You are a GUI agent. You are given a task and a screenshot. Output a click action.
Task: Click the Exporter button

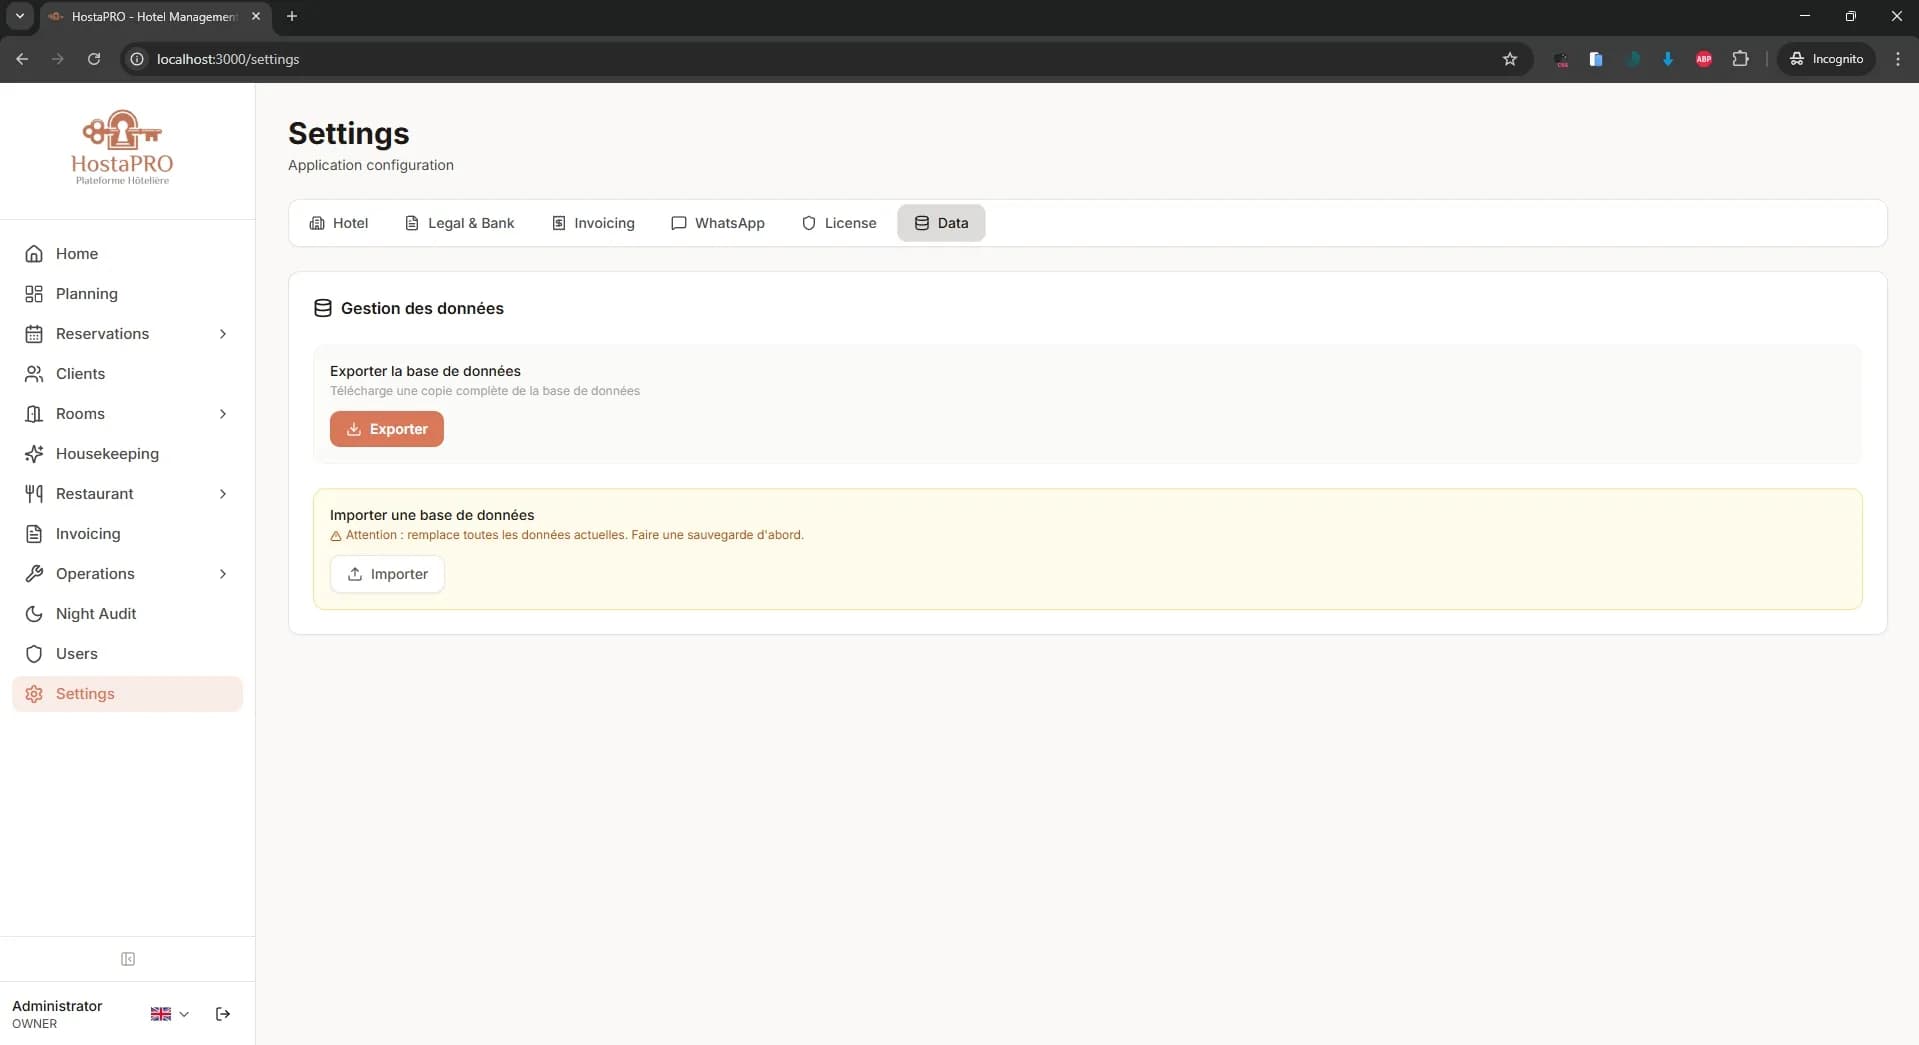pyautogui.click(x=386, y=429)
